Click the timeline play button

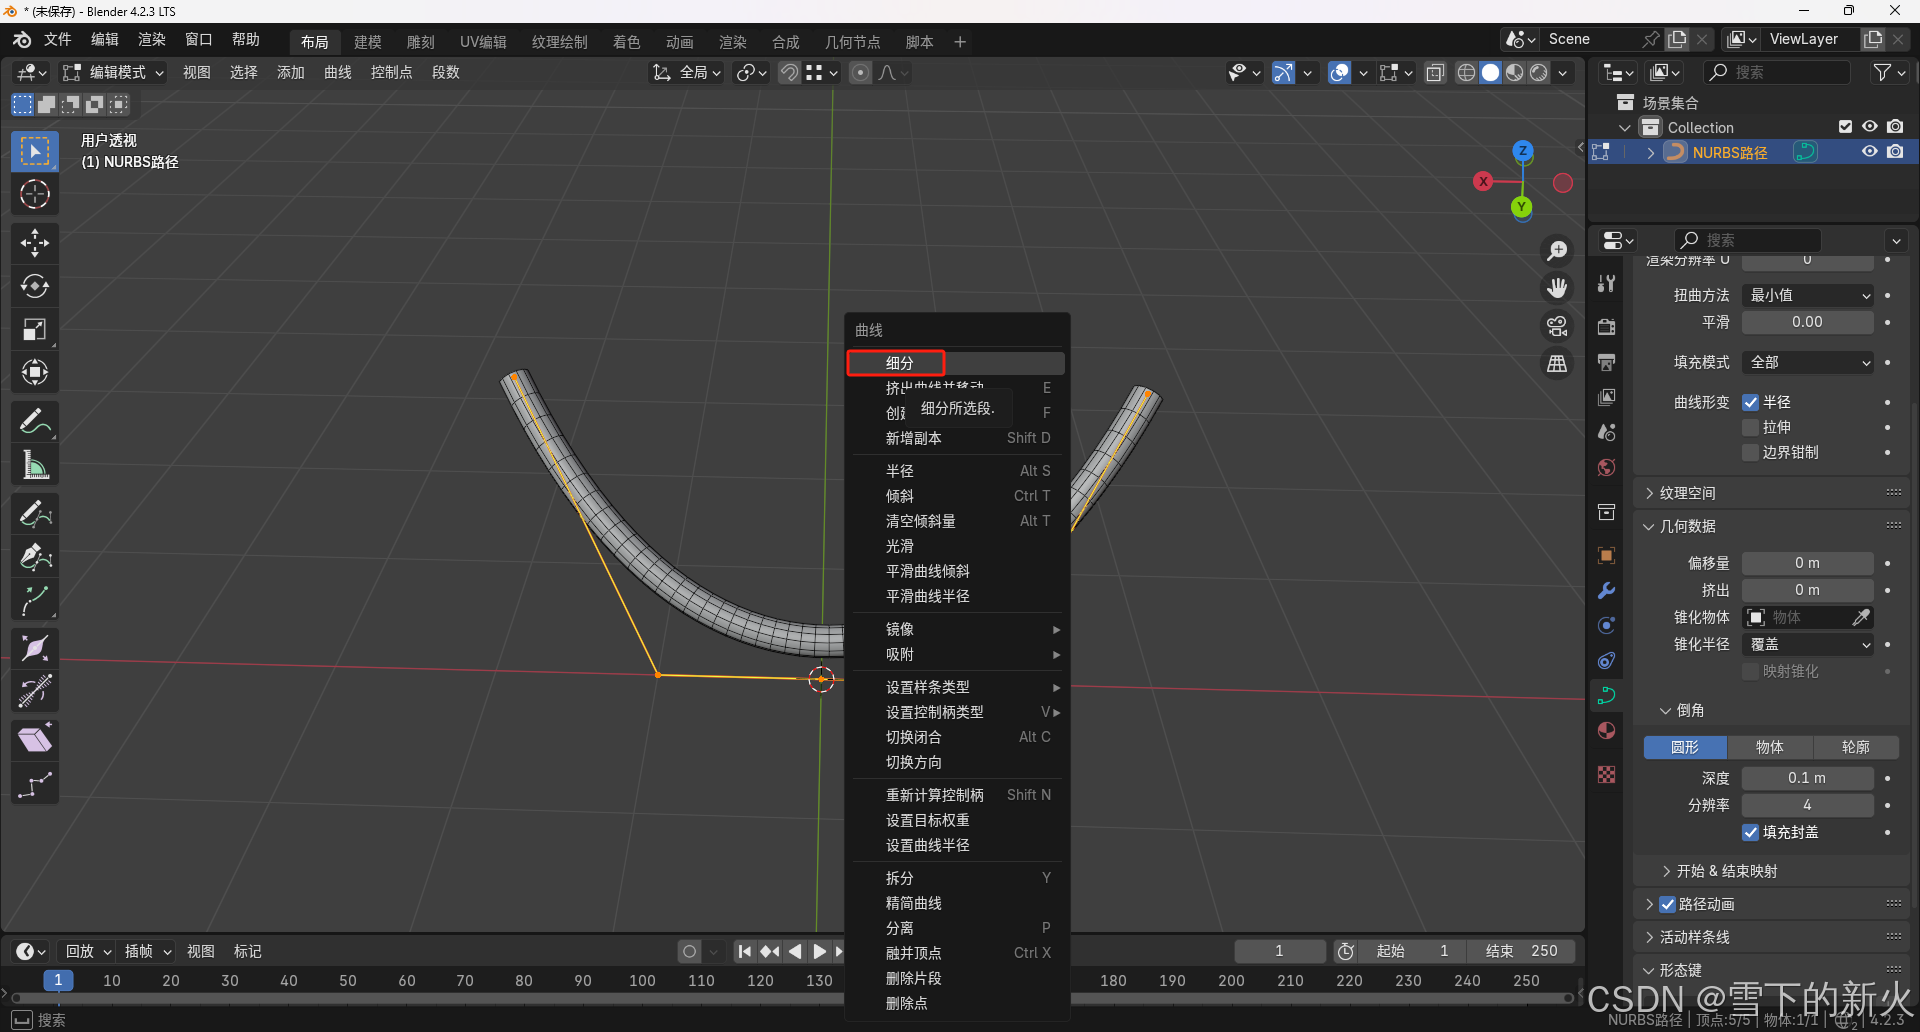(x=820, y=951)
